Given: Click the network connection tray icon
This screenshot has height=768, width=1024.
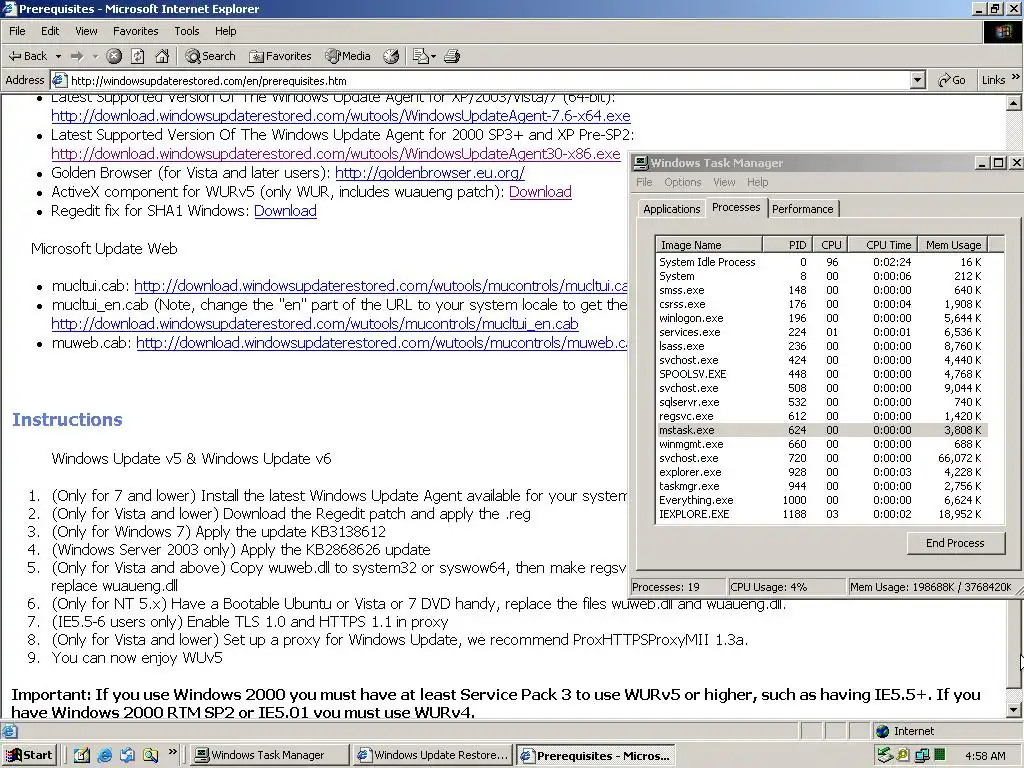Looking at the screenshot, I should point(921,755).
